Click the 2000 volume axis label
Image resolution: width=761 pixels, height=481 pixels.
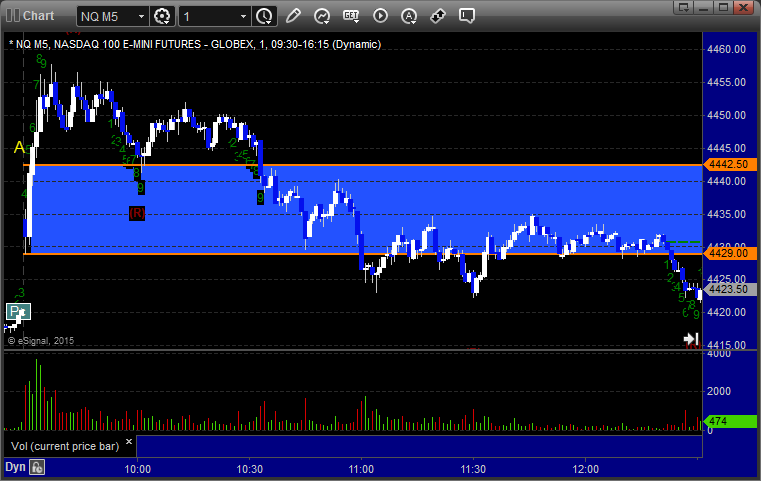tap(719, 391)
